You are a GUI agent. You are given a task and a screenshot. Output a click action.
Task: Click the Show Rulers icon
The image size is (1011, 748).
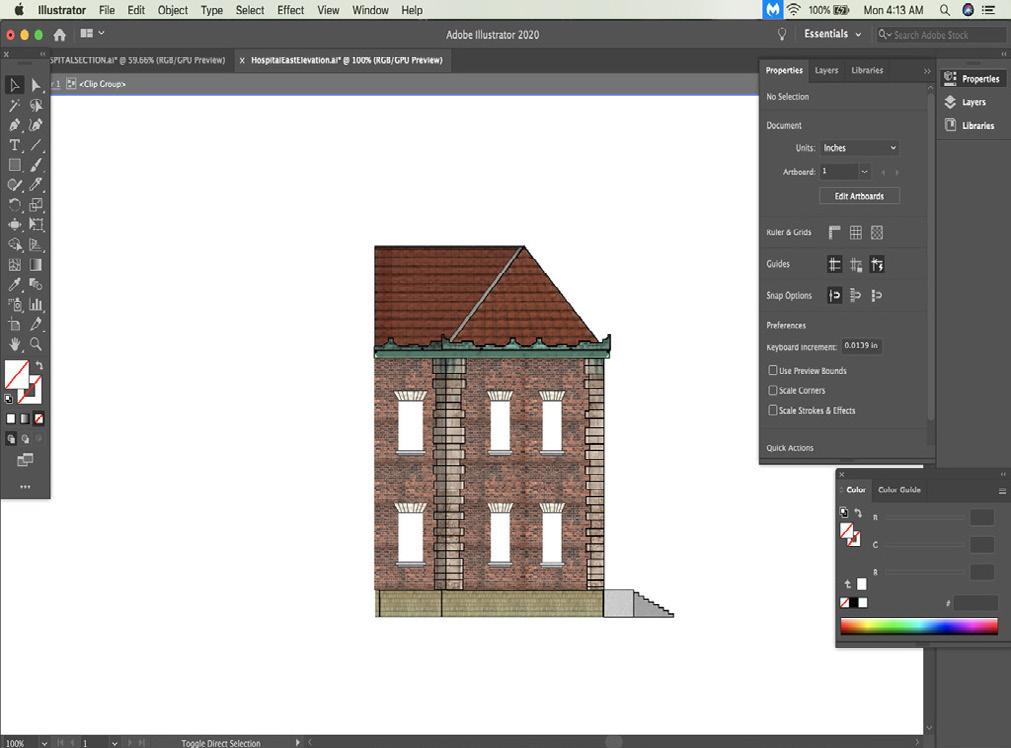pyautogui.click(x=834, y=233)
